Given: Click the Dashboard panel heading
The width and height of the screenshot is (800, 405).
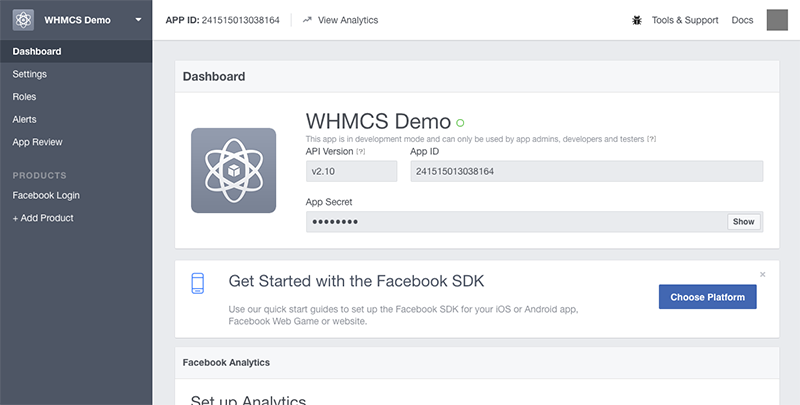Looking at the screenshot, I should [214, 77].
